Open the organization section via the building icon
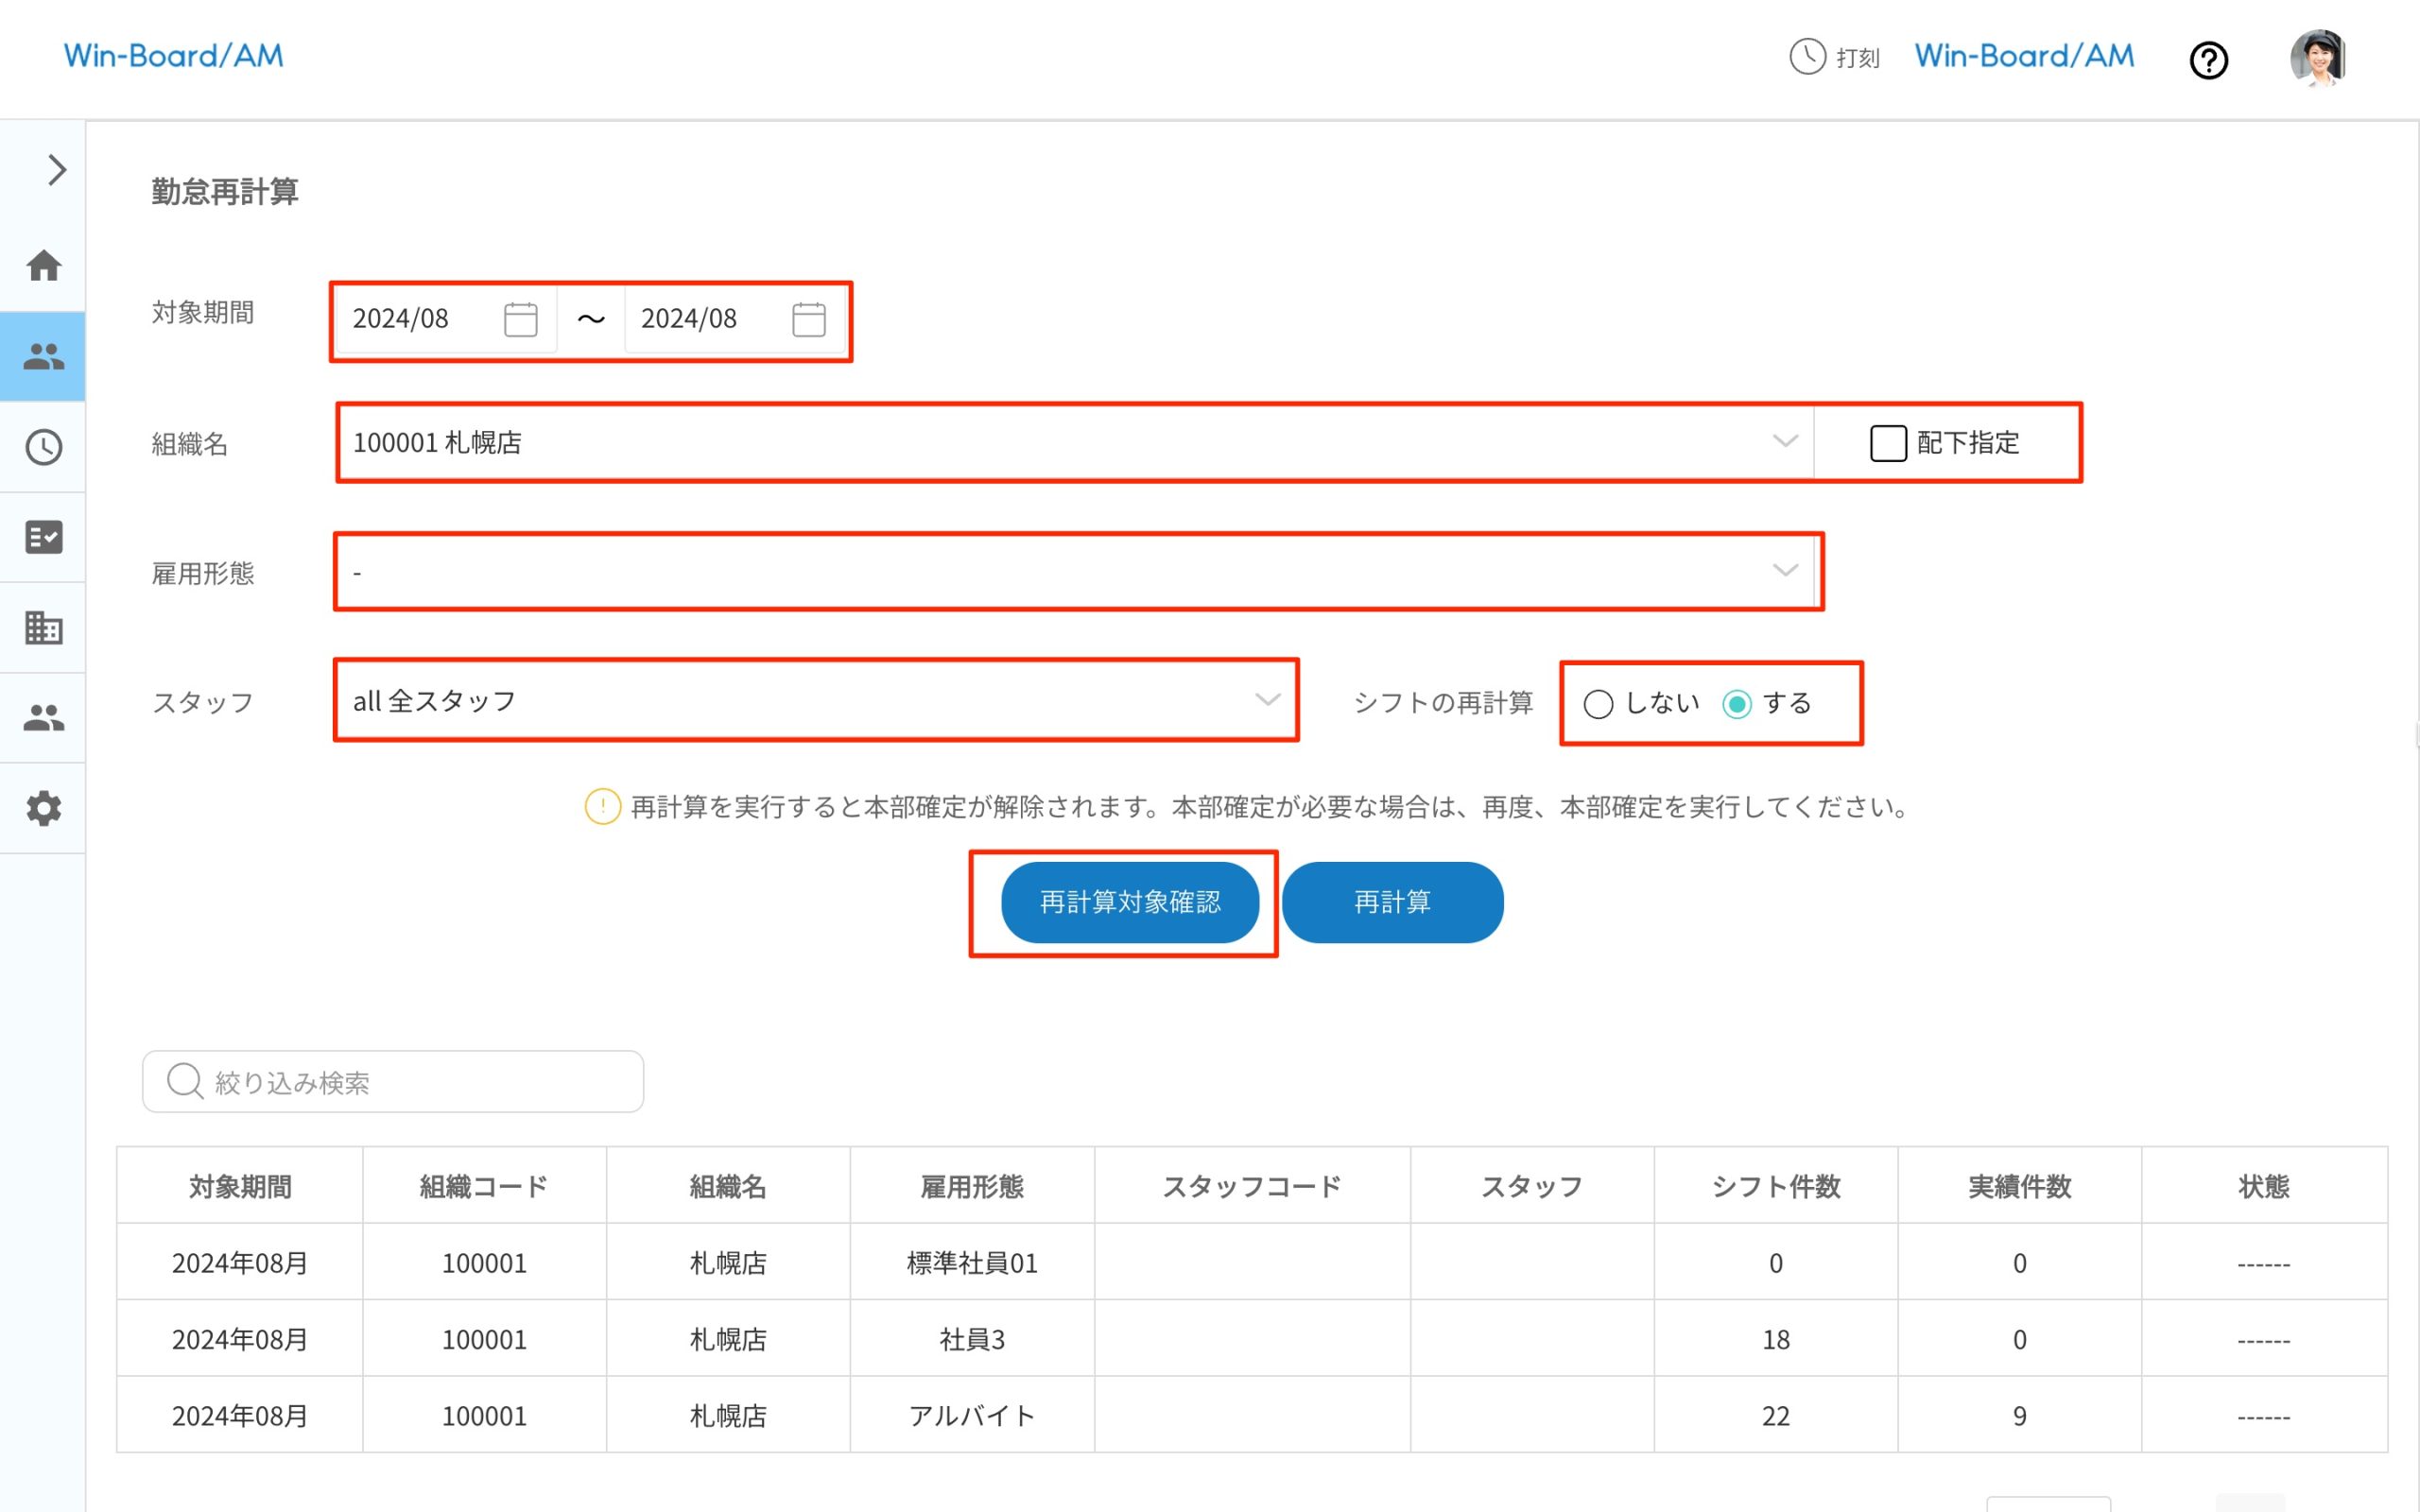2420x1512 pixels. click(44, 627)
